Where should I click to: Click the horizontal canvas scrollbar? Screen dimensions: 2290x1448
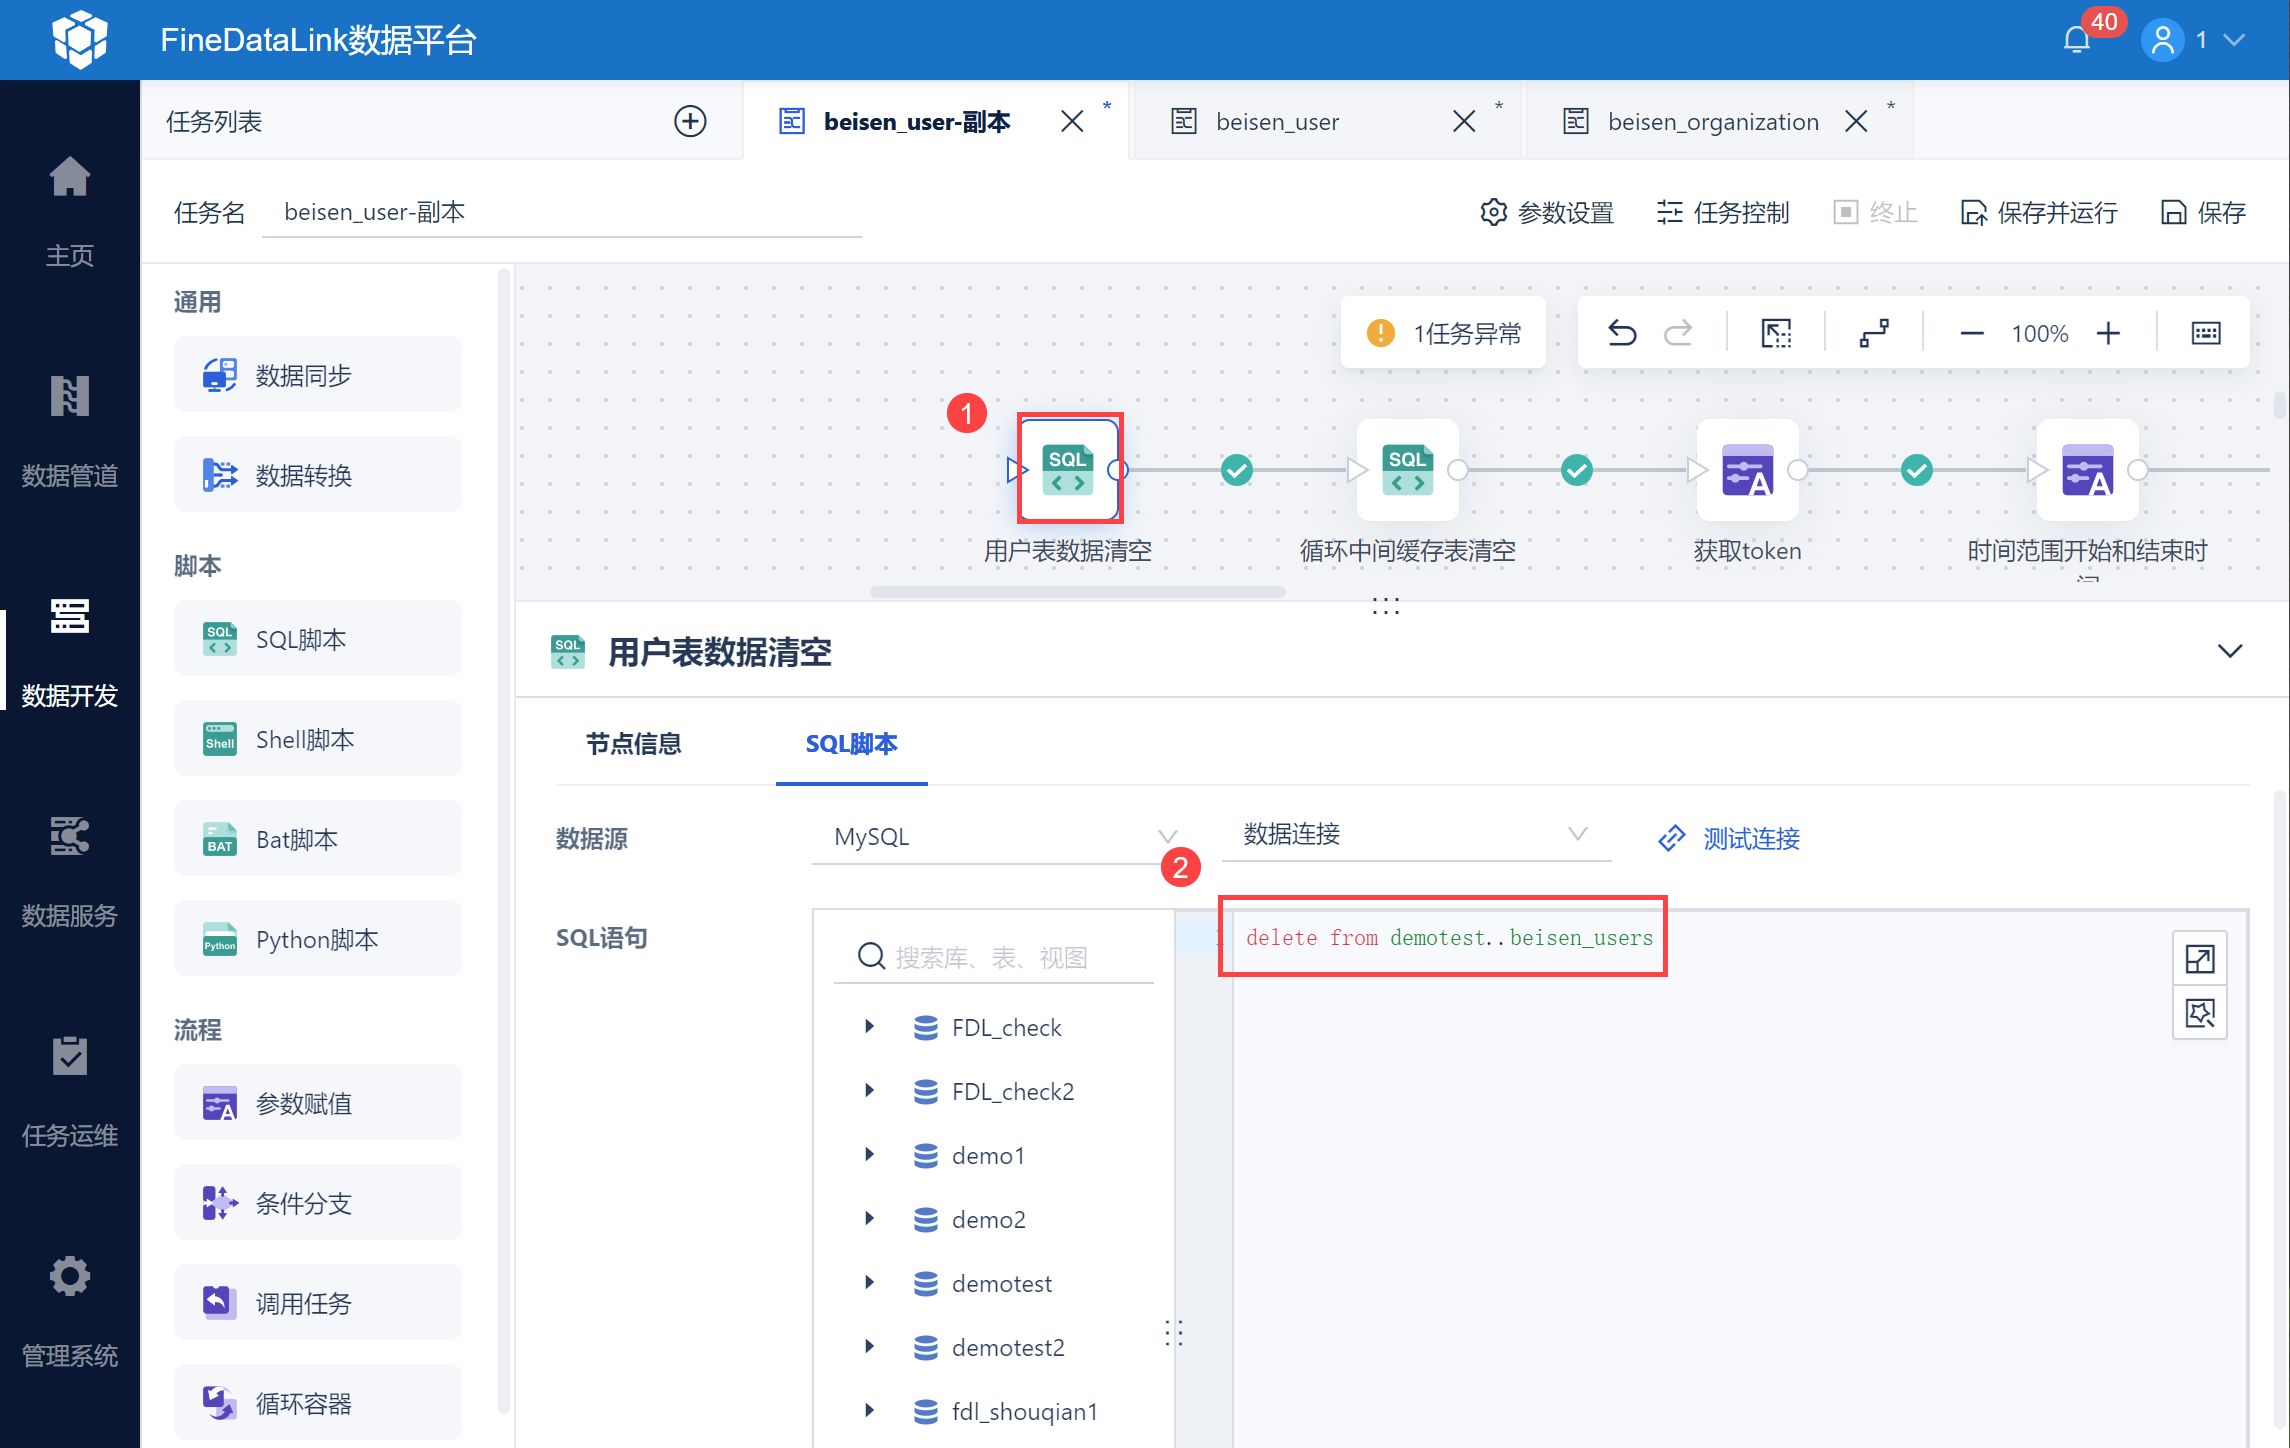(1077, 592)
